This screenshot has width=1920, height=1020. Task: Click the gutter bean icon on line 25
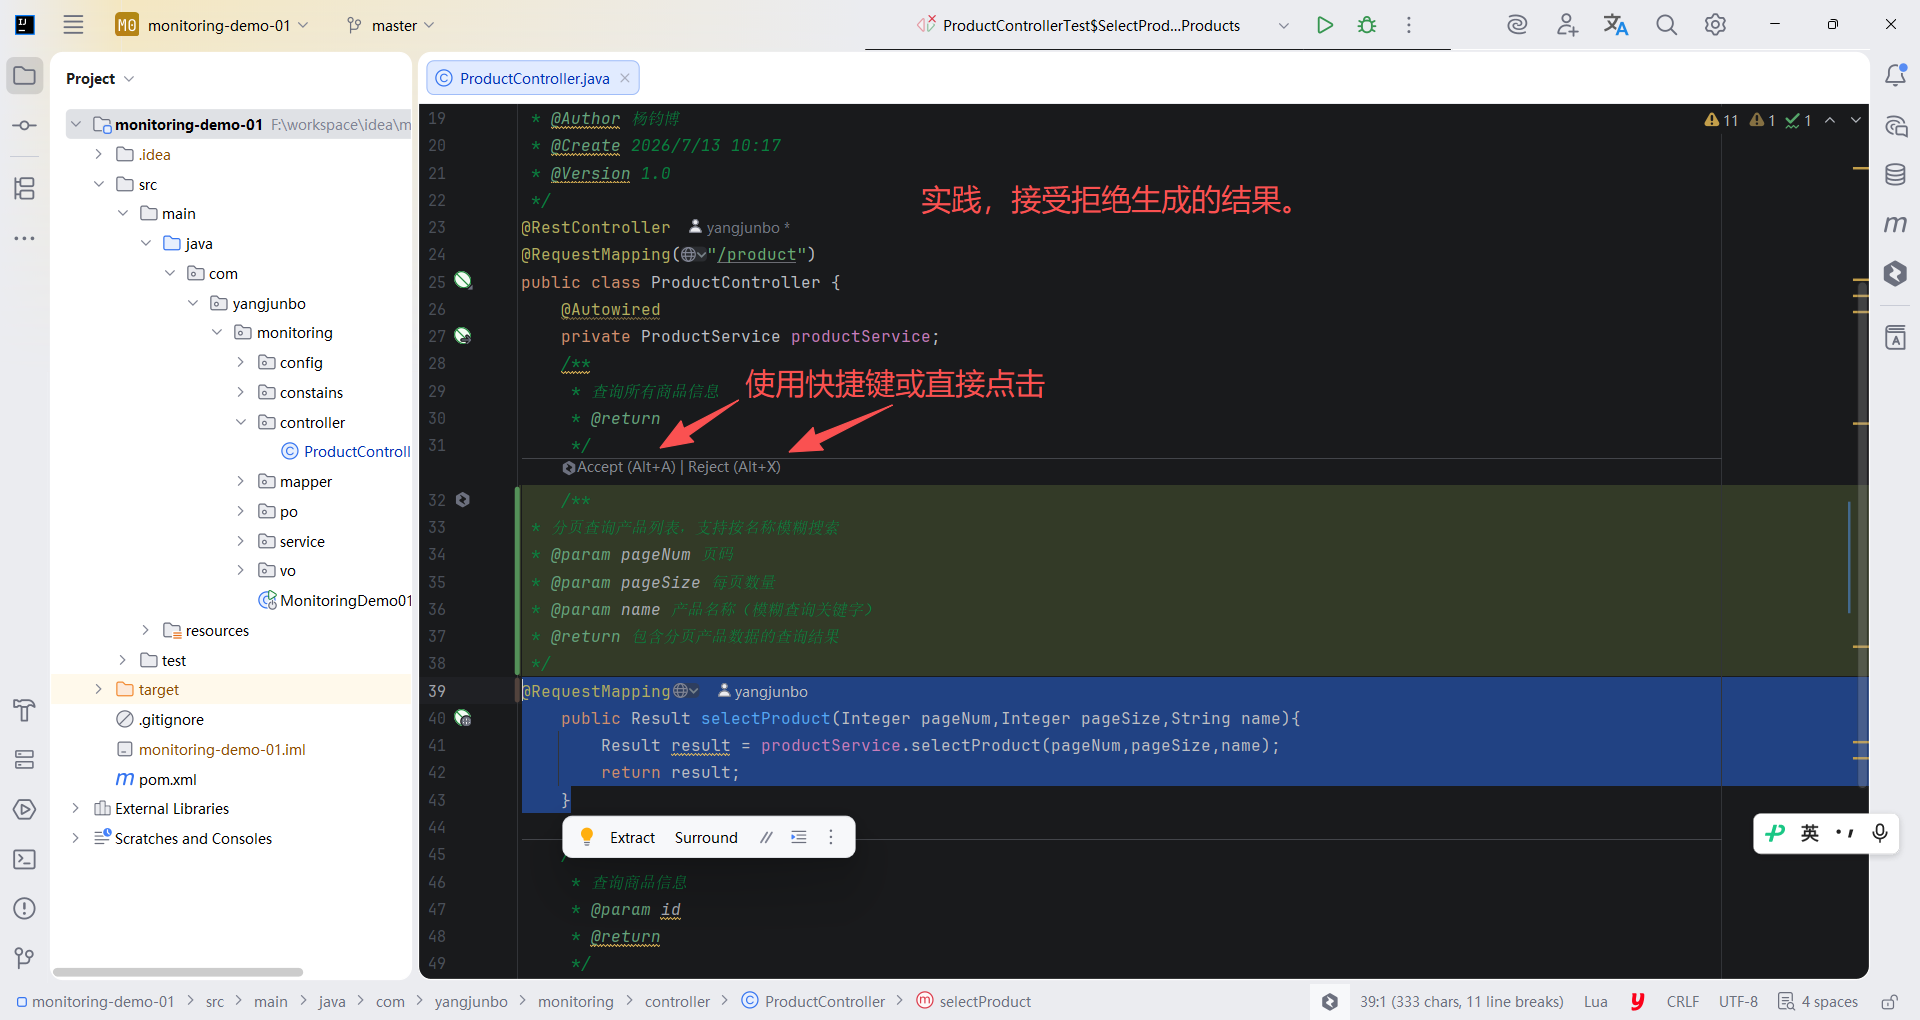click(x=463, y=280)
